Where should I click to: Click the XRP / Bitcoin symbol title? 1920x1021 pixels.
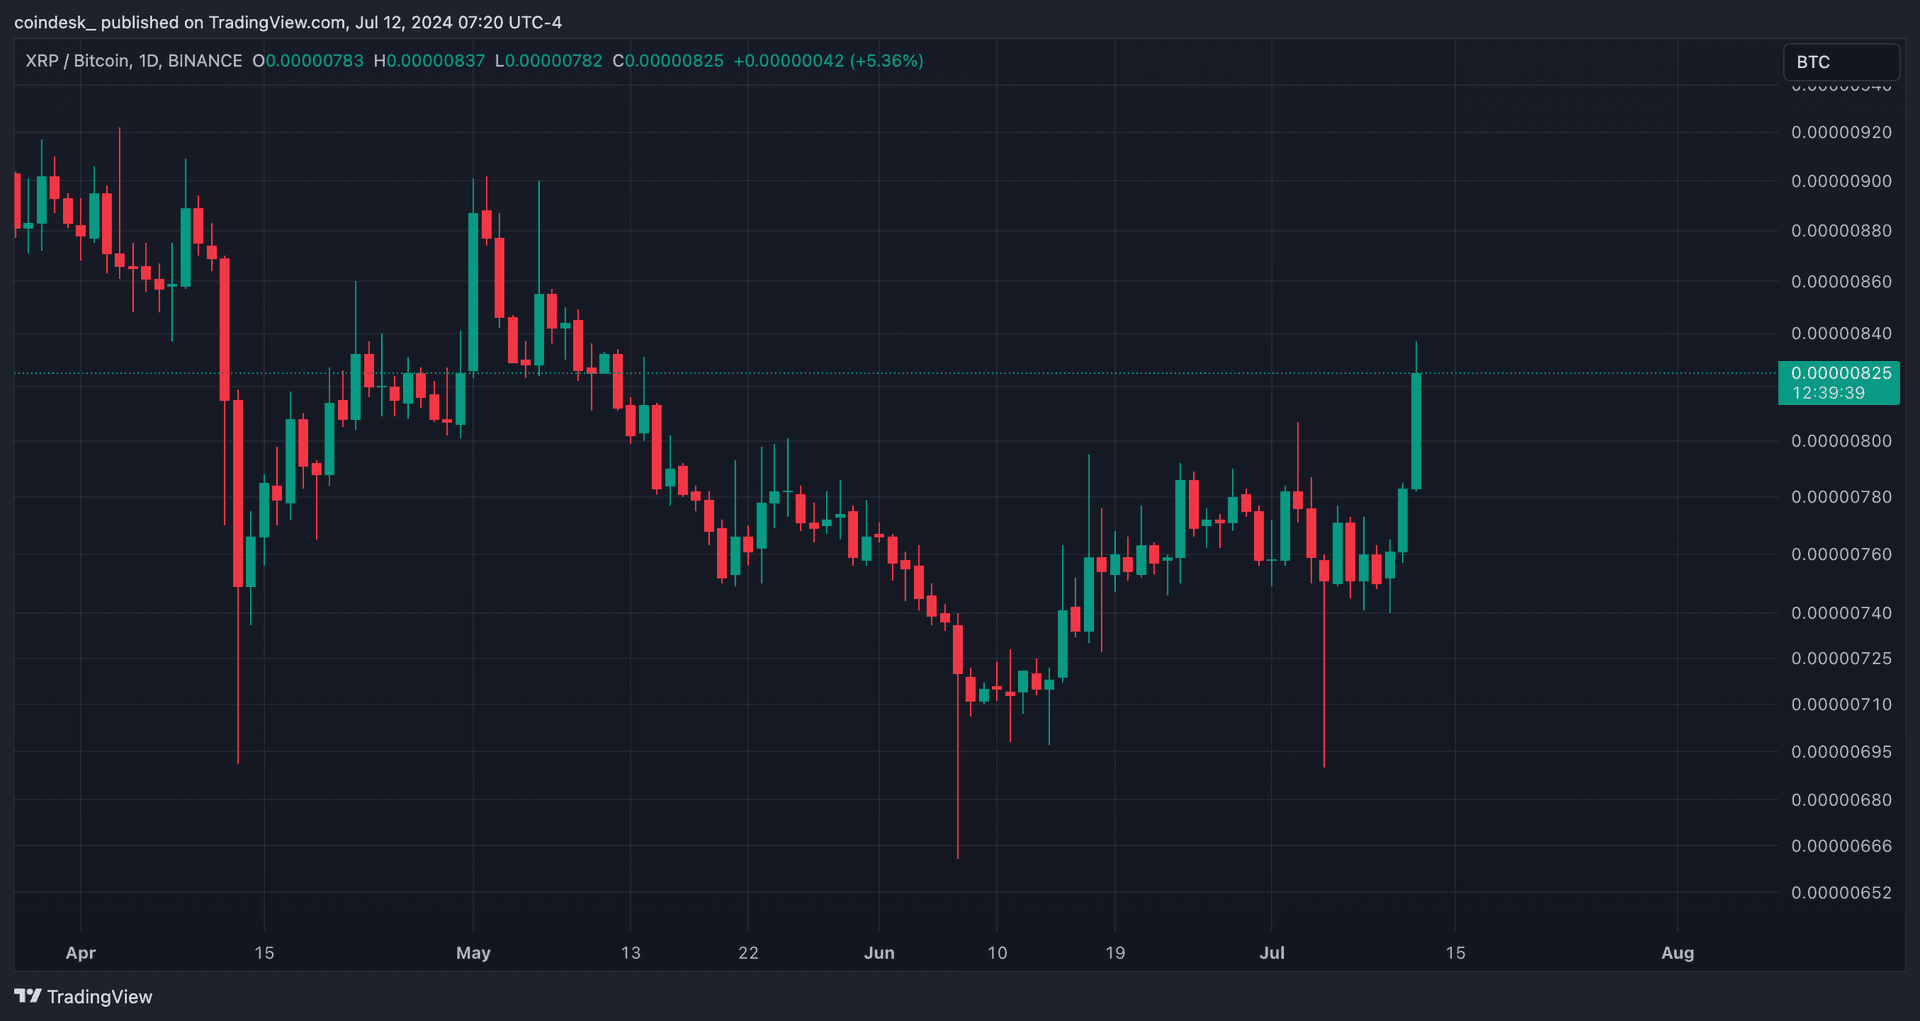tap(134, 61)
